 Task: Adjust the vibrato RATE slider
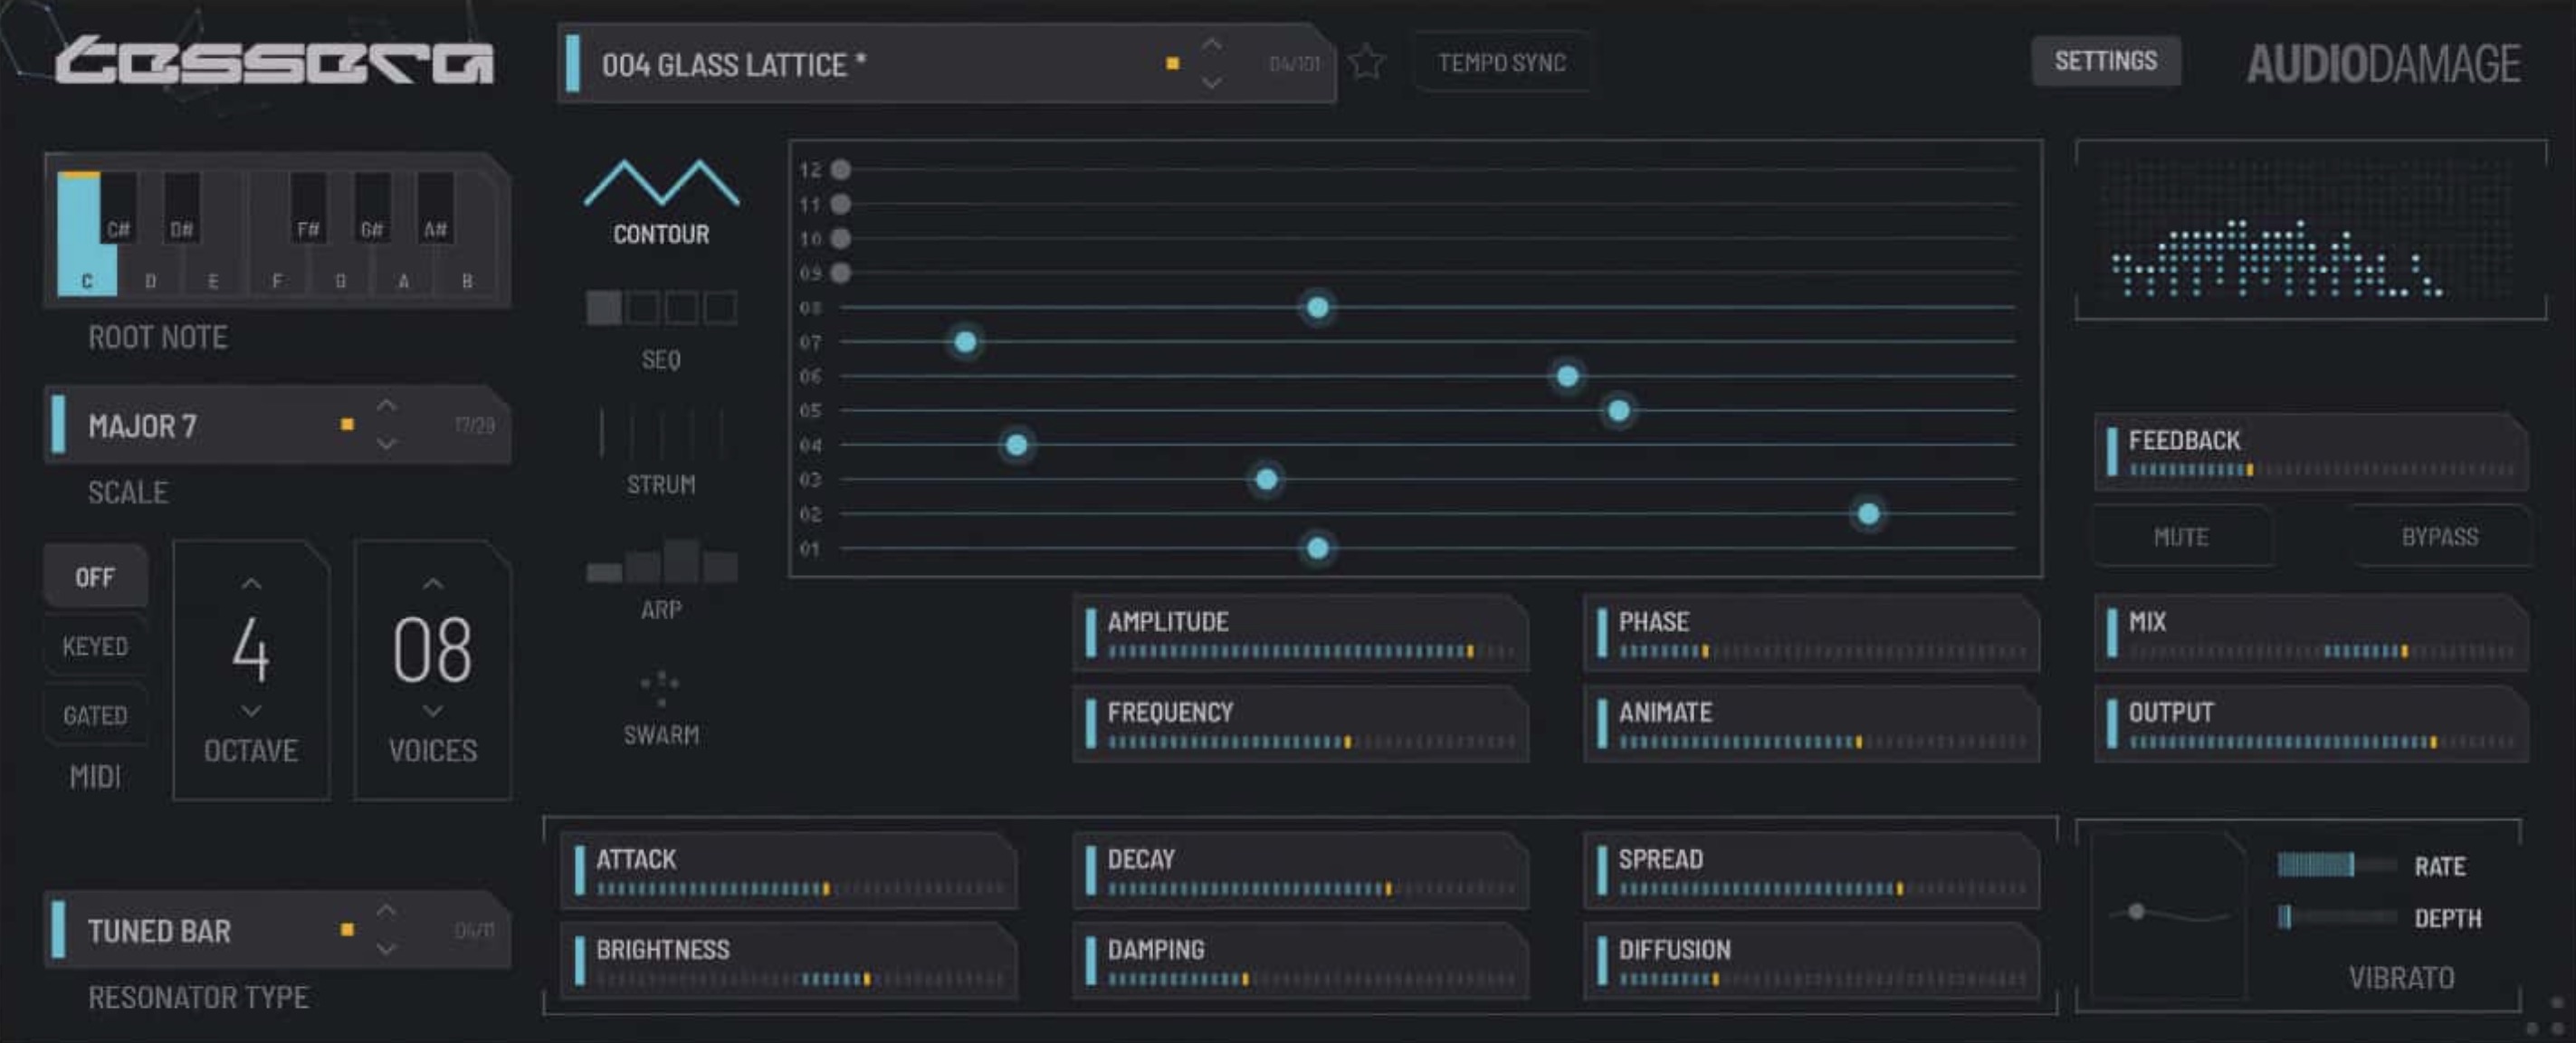[2336, 865]
